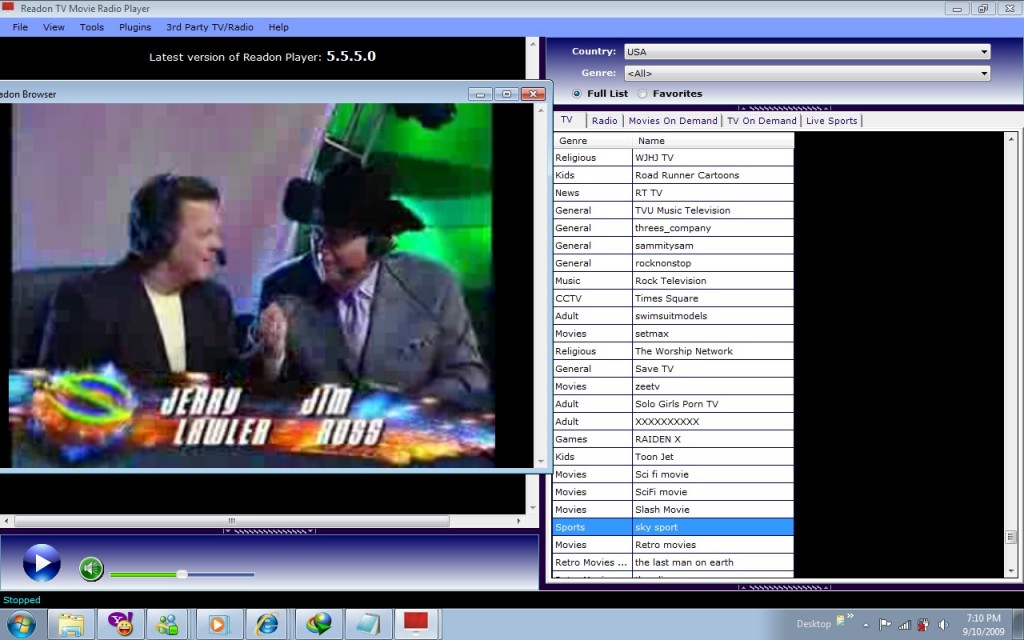Screen dimensions: 1024x640
Task: Launch Yahoo Messenger from the taskbar
Action: pyautogui.click(x=120, y=624)
